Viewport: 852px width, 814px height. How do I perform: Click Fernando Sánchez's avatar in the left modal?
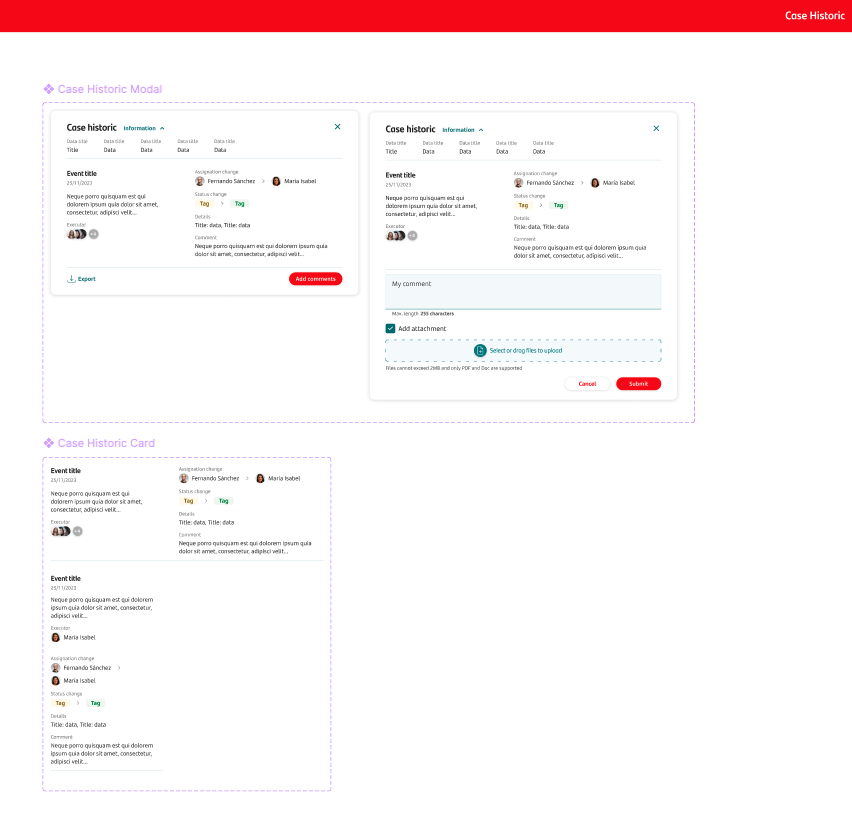199,181
